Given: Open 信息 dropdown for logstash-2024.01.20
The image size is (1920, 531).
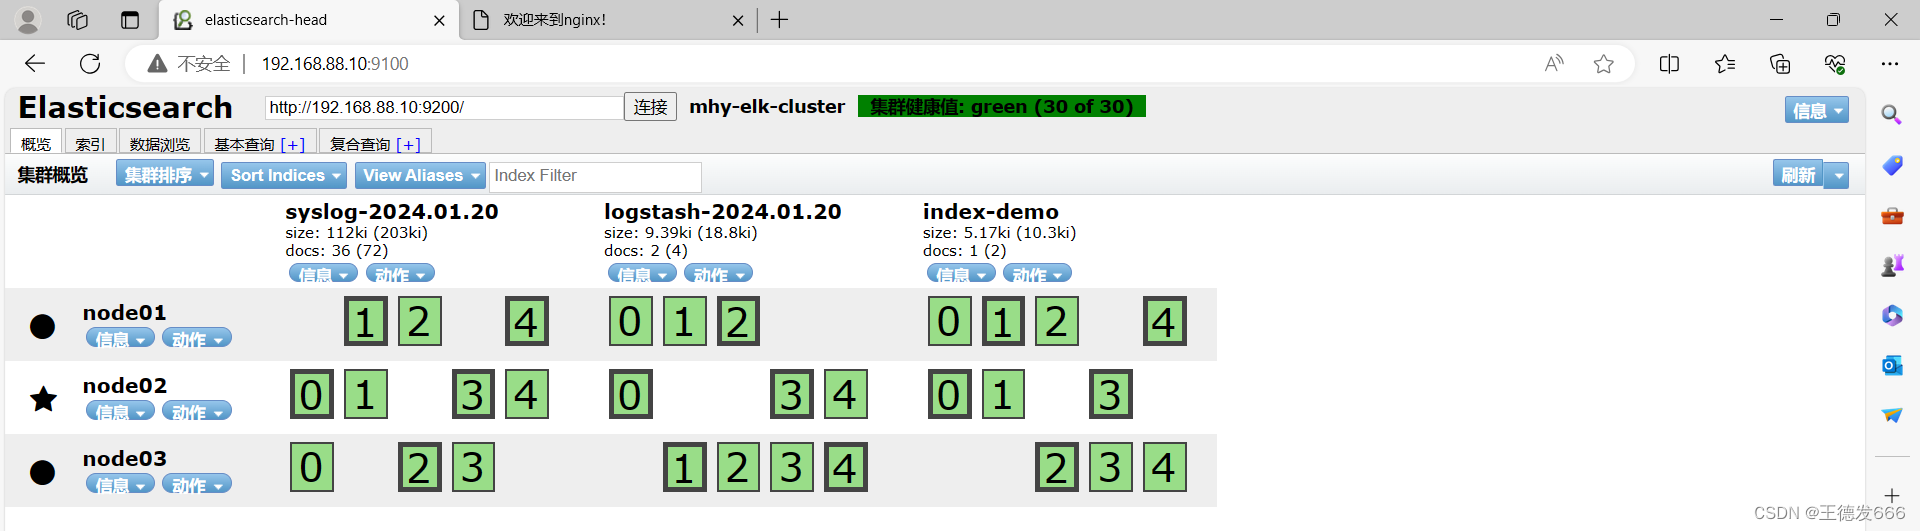Looking at the screenshot, I should coord(642,274).
